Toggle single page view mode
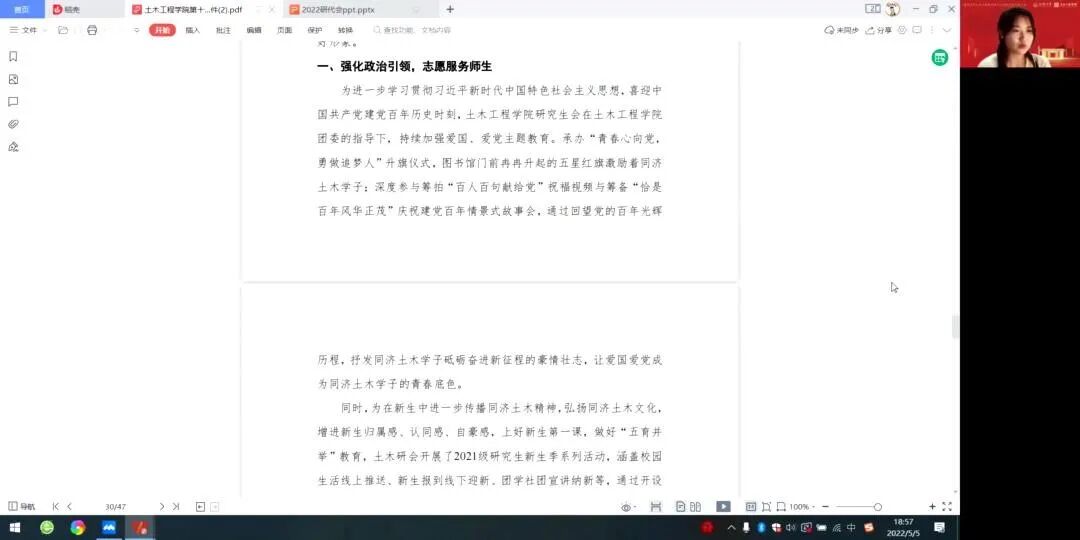1080x540 pixels. [681, 507]
